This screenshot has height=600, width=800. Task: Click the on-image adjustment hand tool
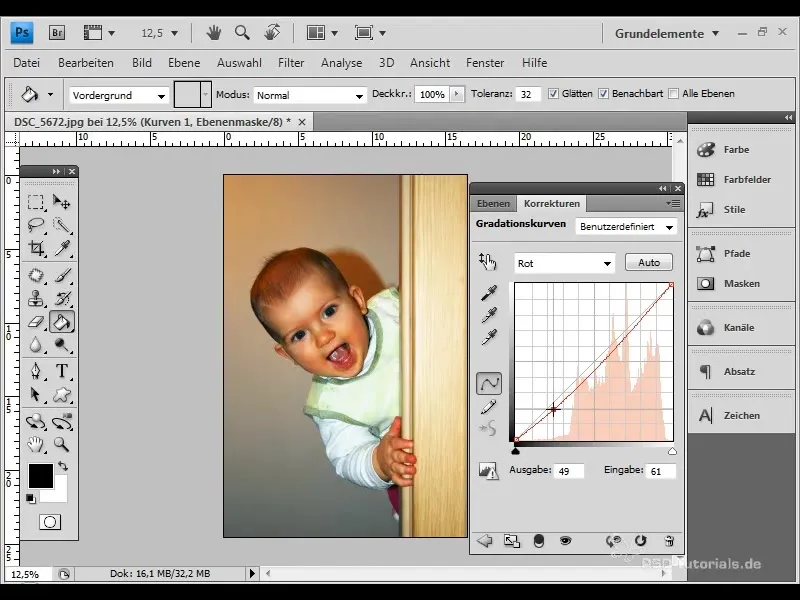[488, 262]
